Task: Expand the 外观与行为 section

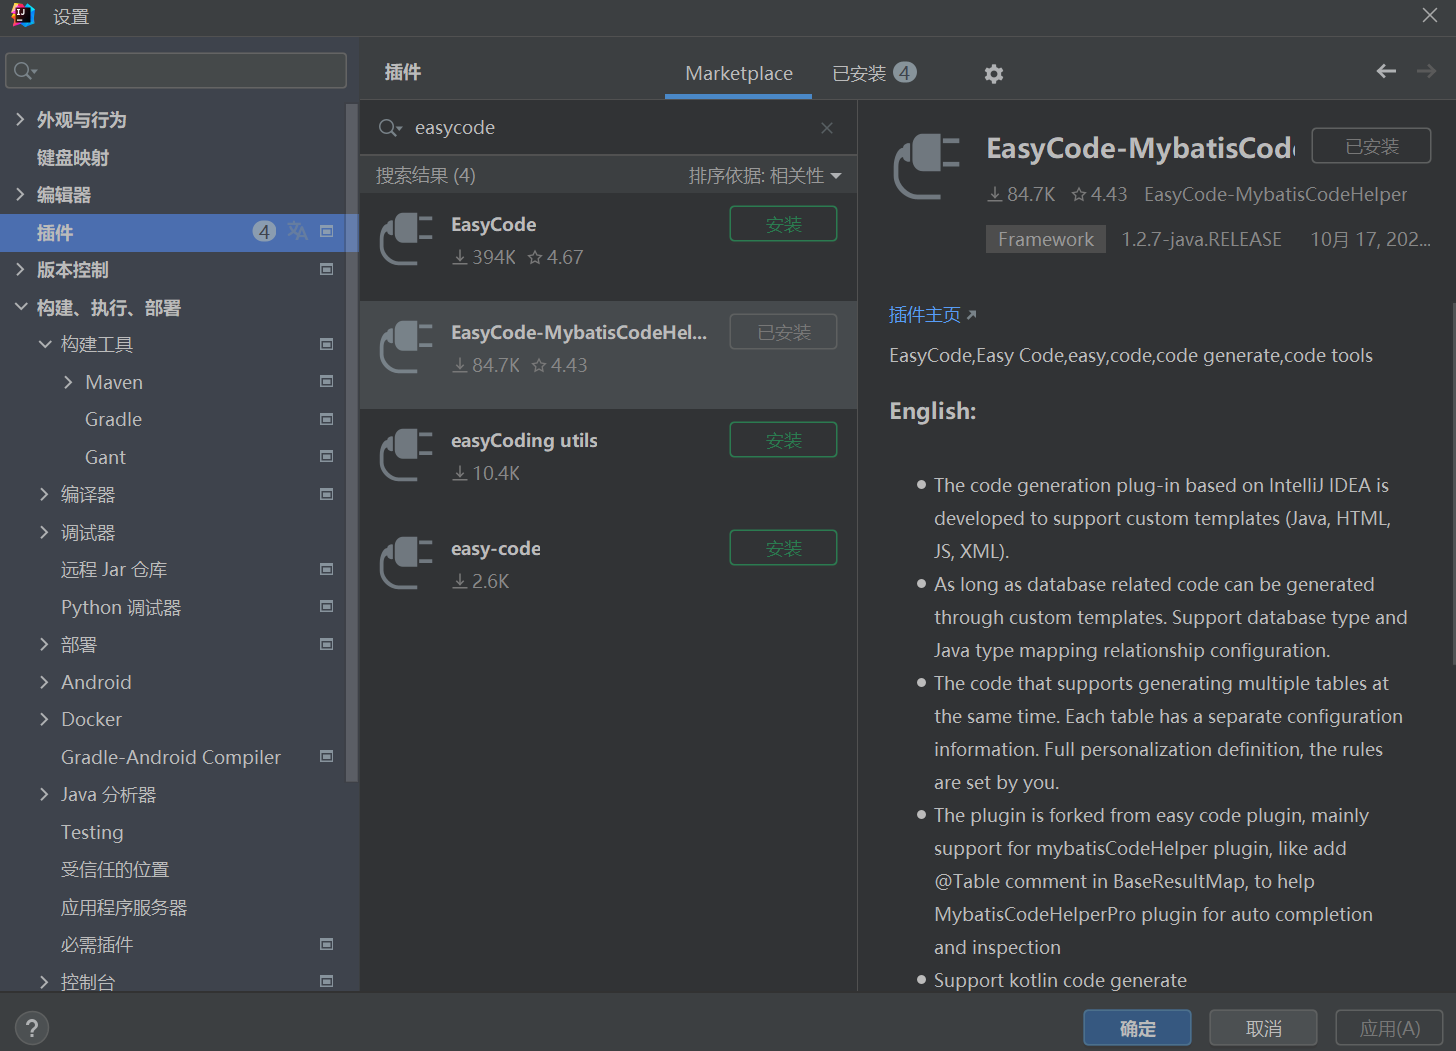Action: [20, 119]
